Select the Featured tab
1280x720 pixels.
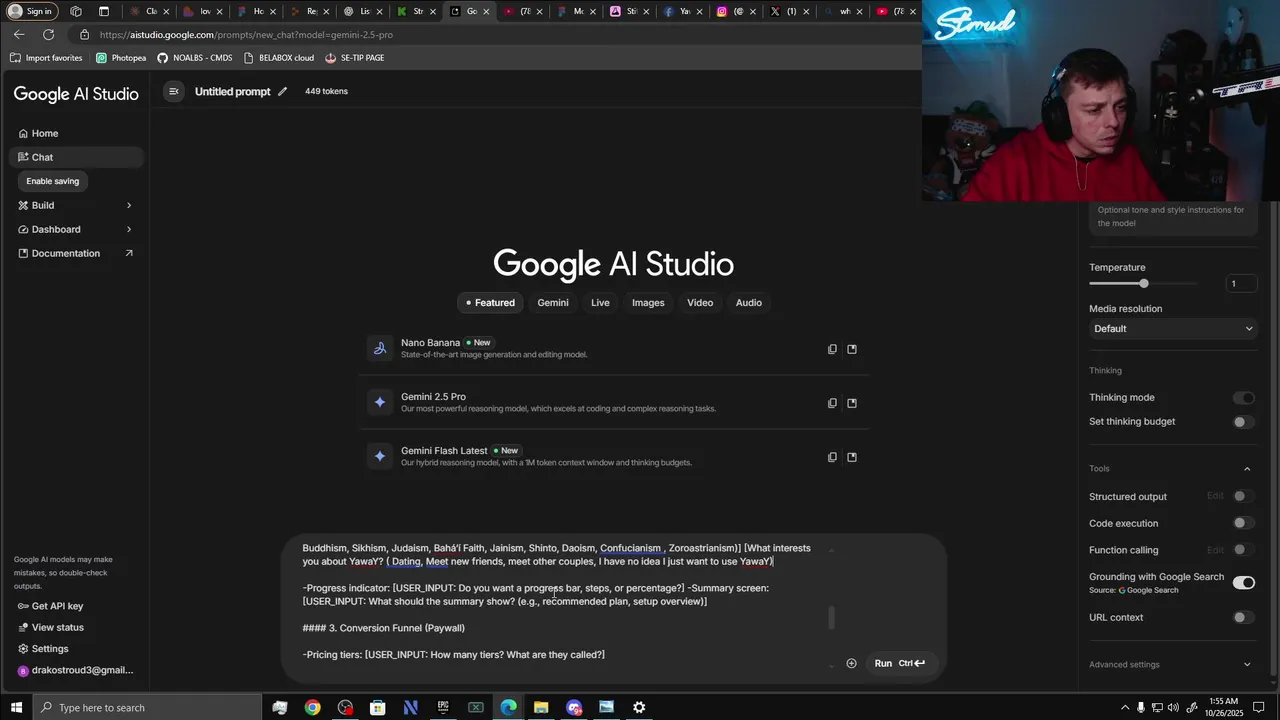tap(490, 303)
